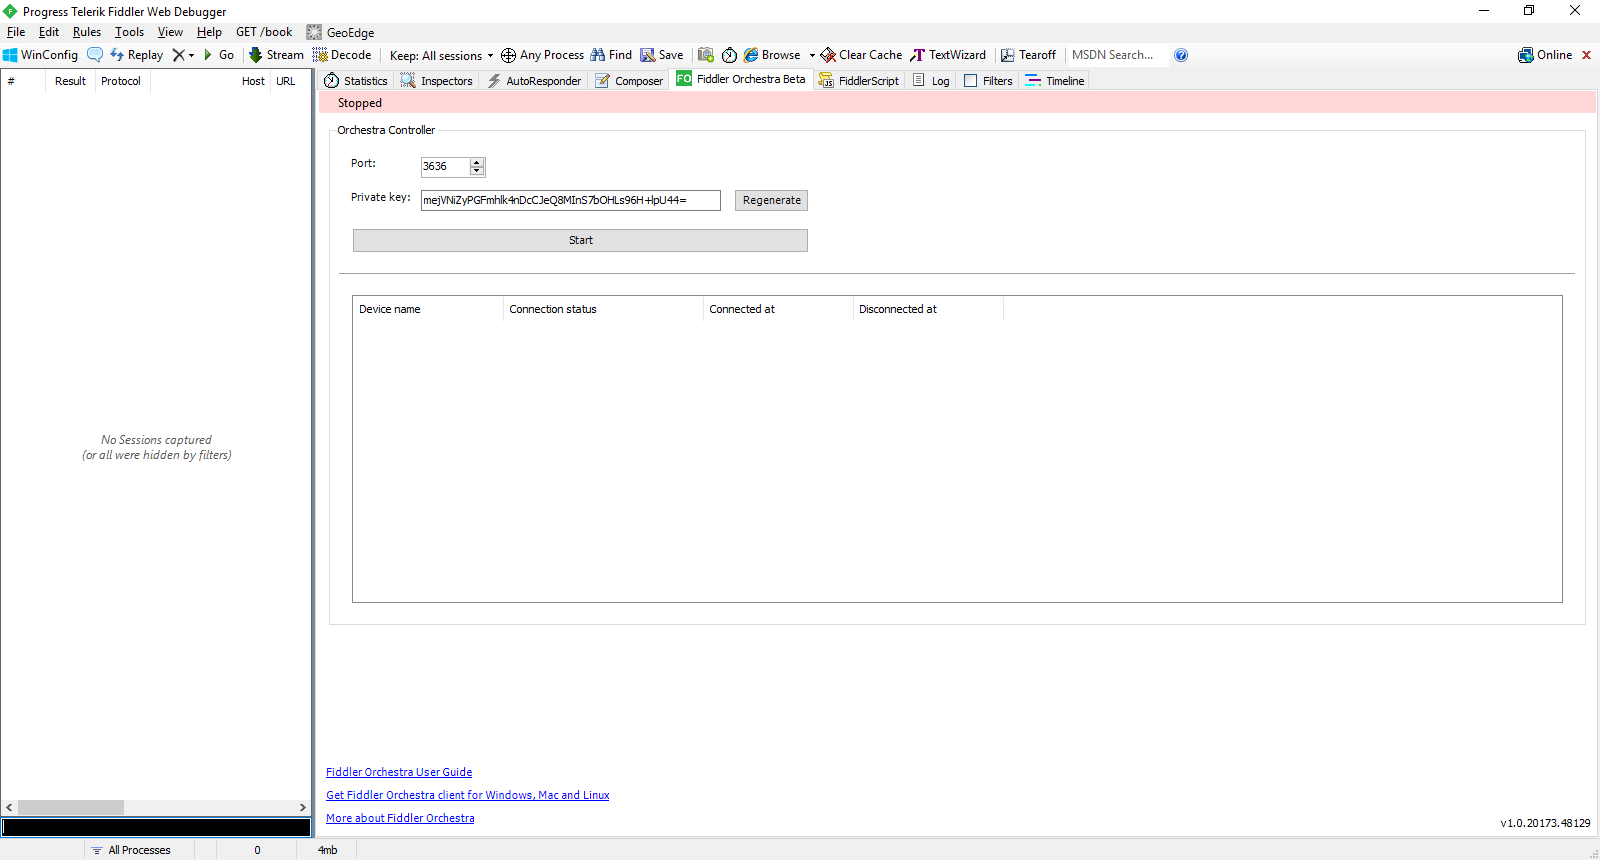This screenshot has height=860, width=1600.
Task: Open the Remove (X) dropdown arrow
Action: pyautogui.click(x=191, y=56)
